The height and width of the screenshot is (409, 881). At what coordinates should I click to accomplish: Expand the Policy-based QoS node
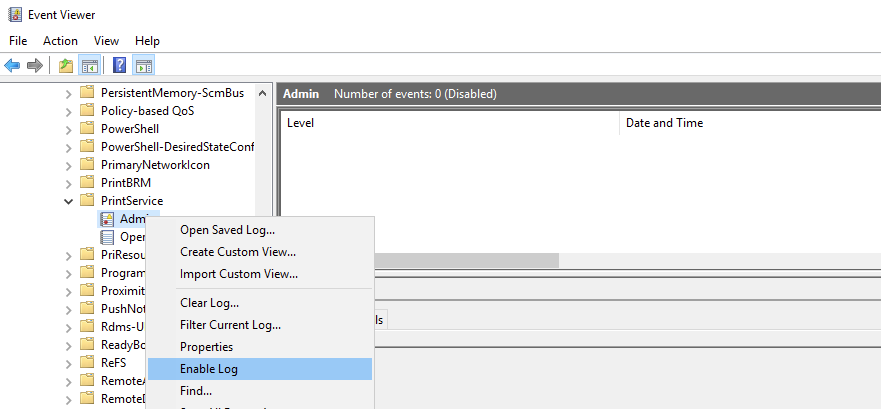click(68, 111)
